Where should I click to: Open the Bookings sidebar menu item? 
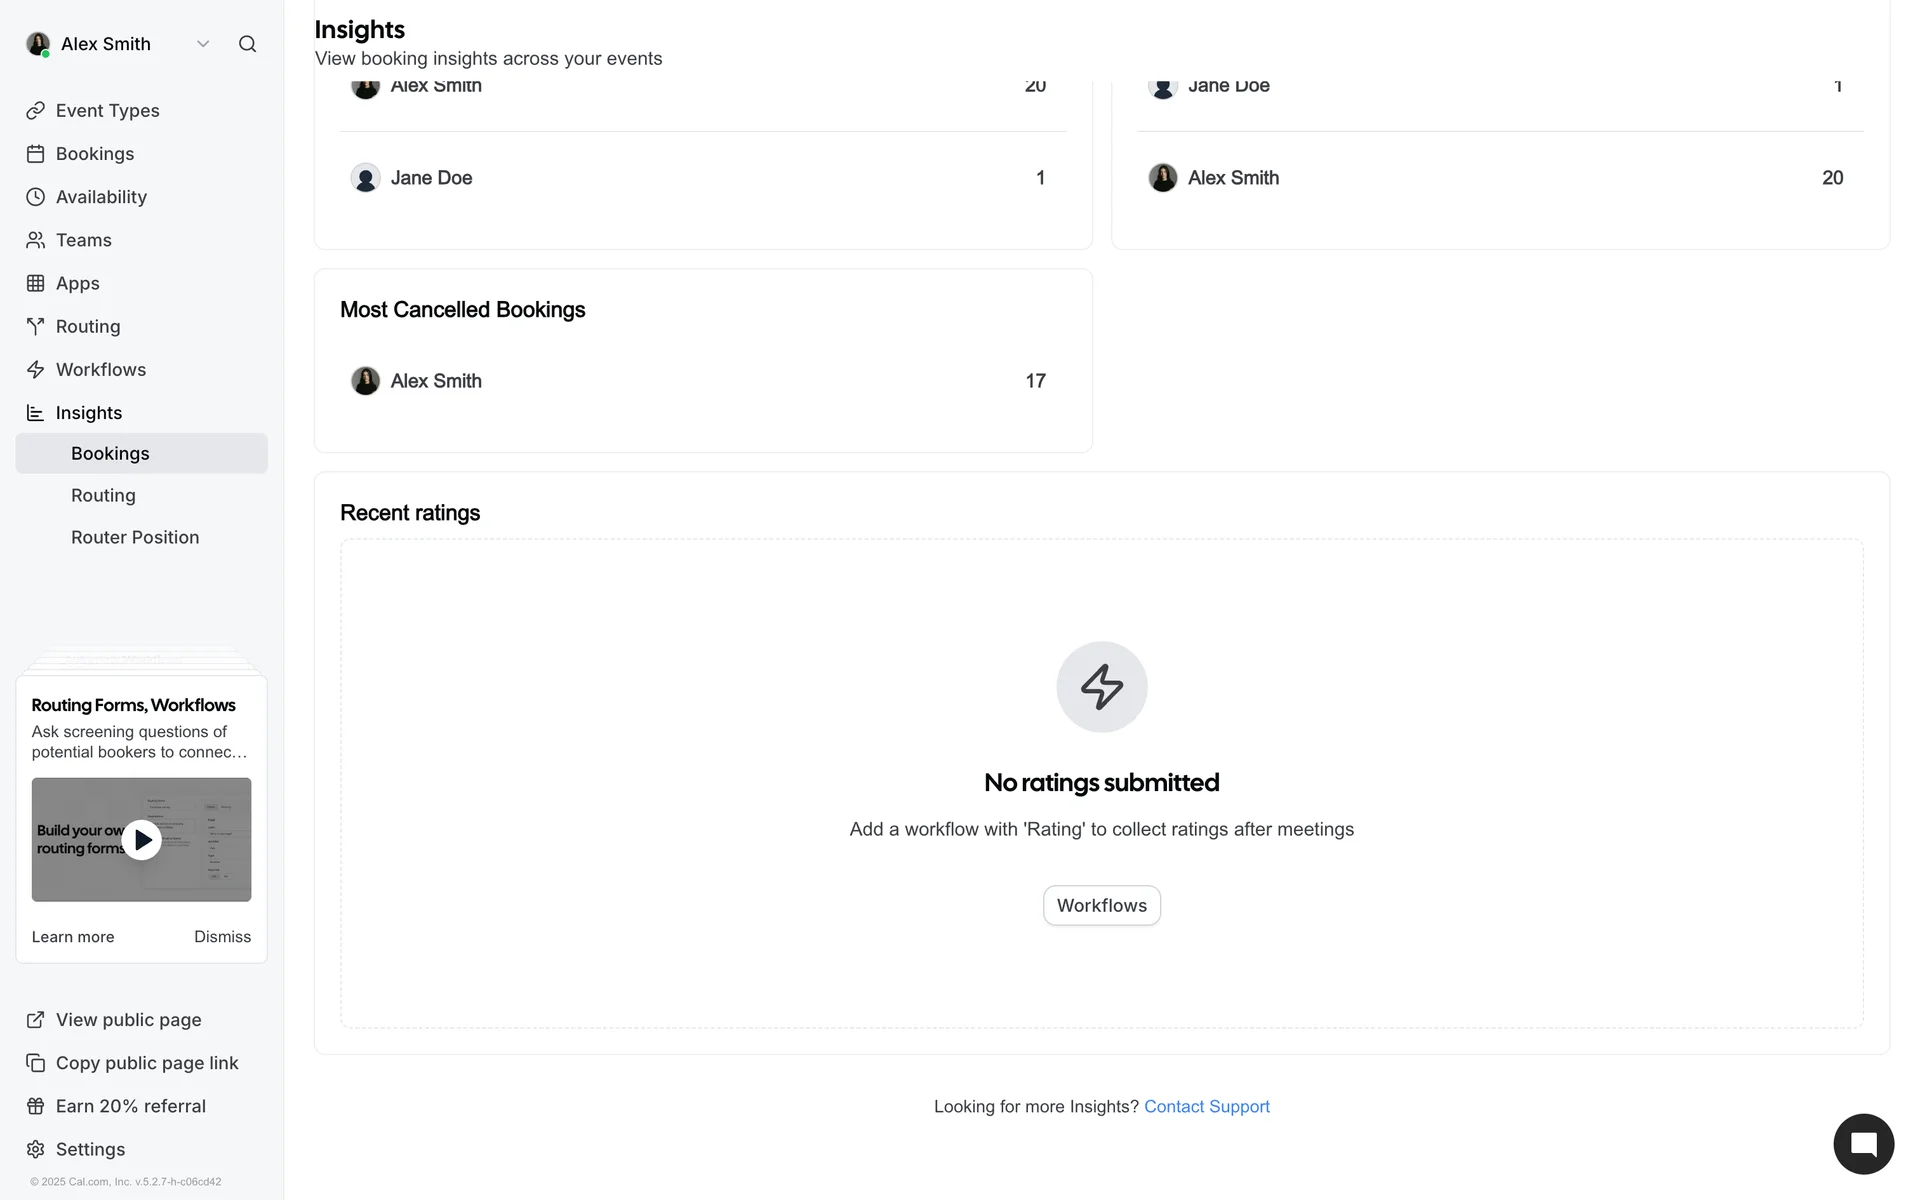coord(95,154)
